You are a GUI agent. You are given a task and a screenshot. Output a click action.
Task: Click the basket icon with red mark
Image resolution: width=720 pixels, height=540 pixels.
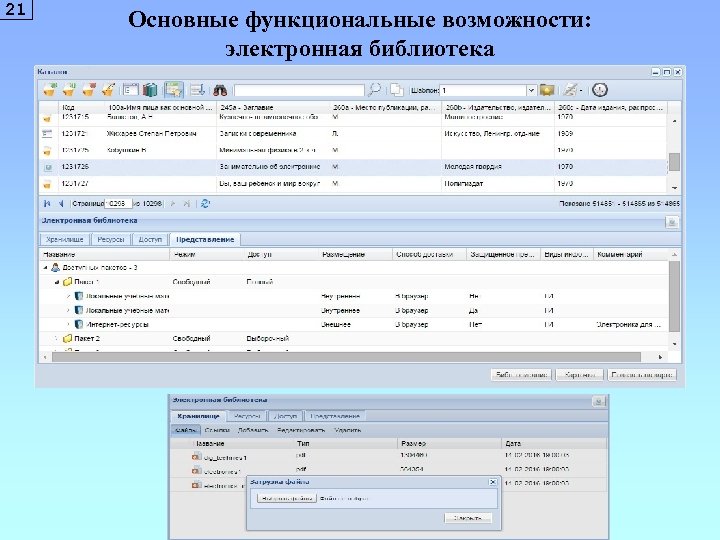pos(89,90)
